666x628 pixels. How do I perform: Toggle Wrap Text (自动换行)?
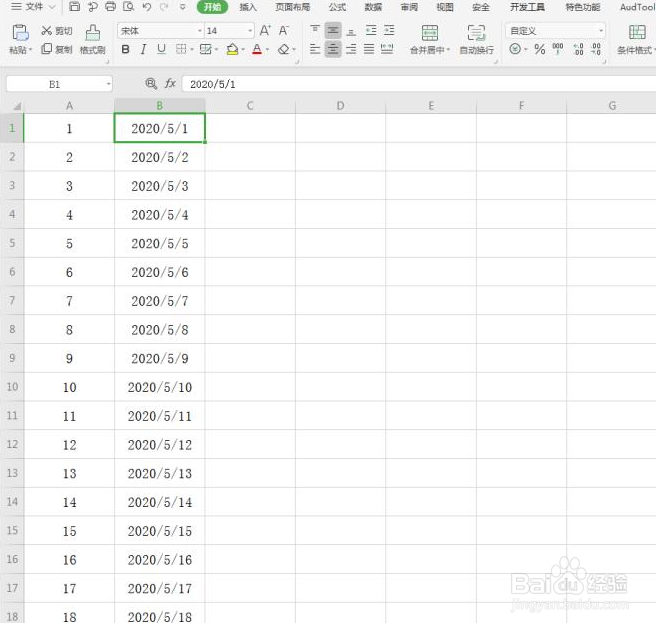point(477,39)
